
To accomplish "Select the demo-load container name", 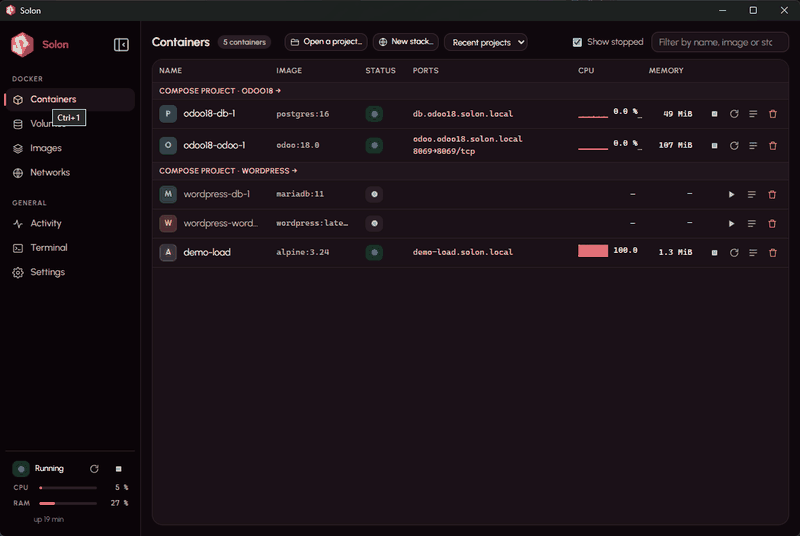I will 207,252.
